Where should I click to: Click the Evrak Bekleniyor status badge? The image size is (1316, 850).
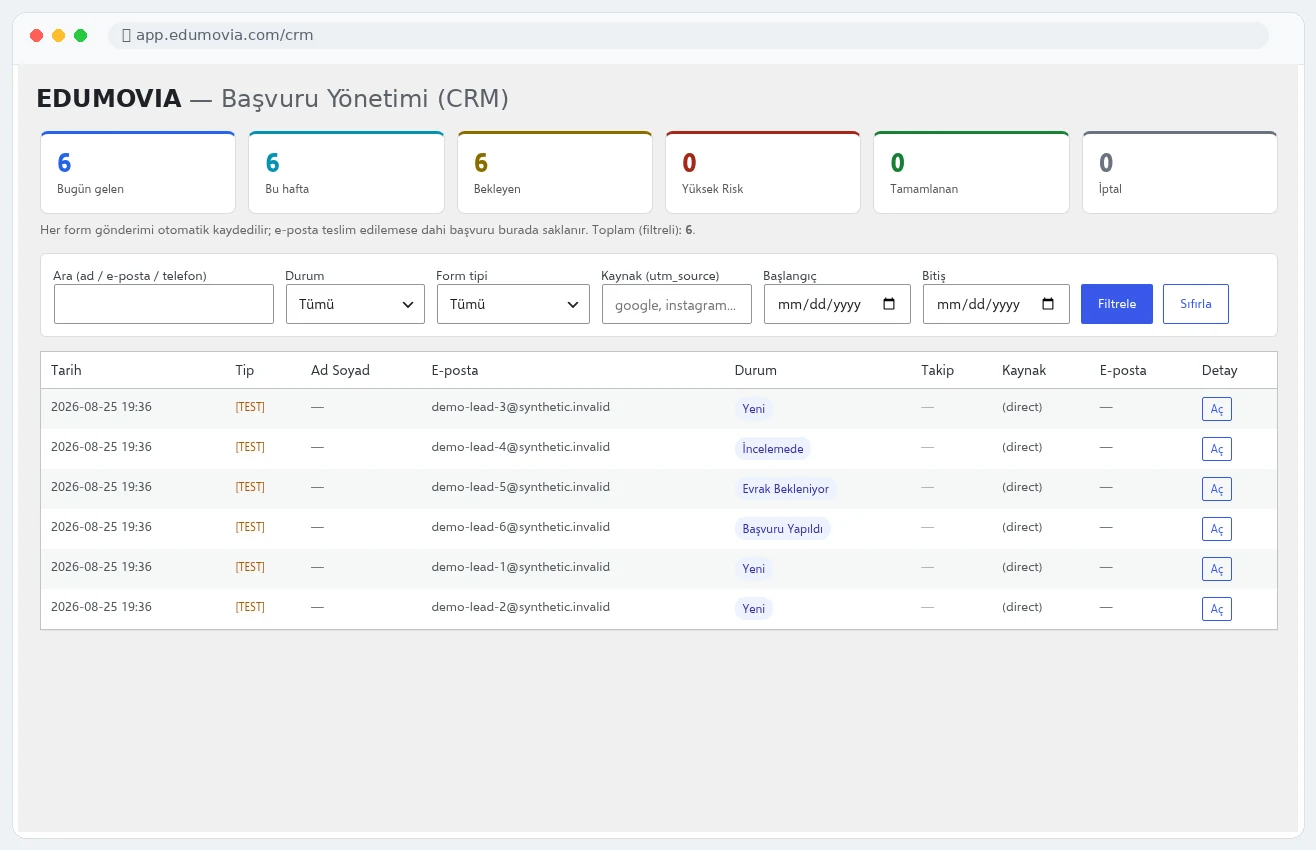pos(786,489)
